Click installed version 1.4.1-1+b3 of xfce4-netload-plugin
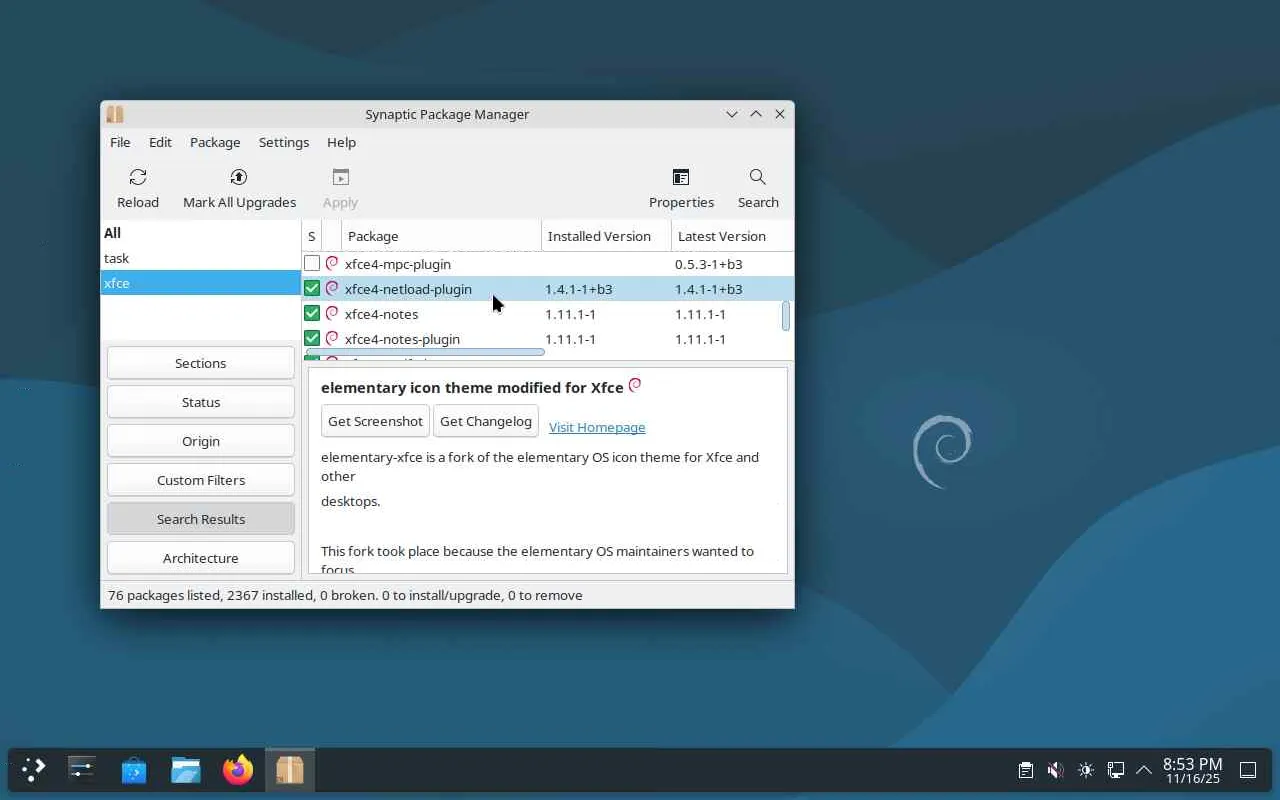 point(579,289)
